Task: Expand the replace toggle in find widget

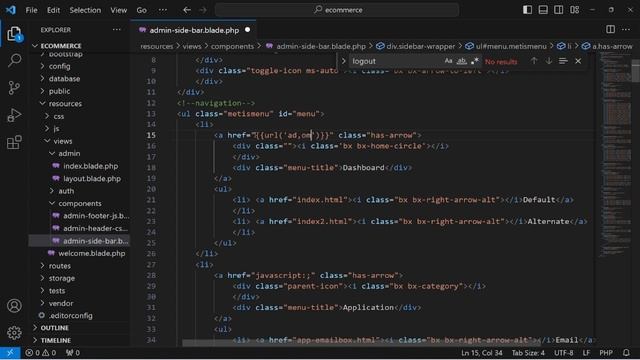Action: (x=343, y=61)
